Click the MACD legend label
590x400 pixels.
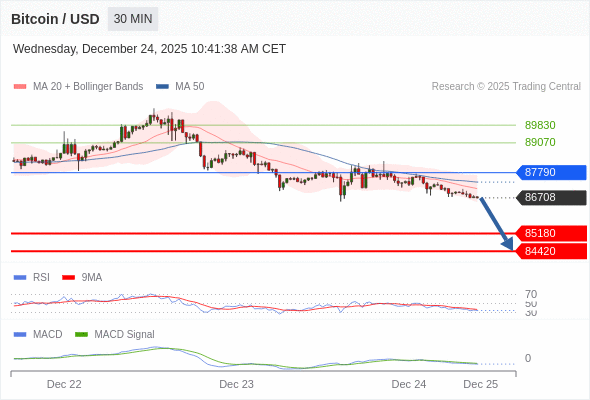[48, 335]
